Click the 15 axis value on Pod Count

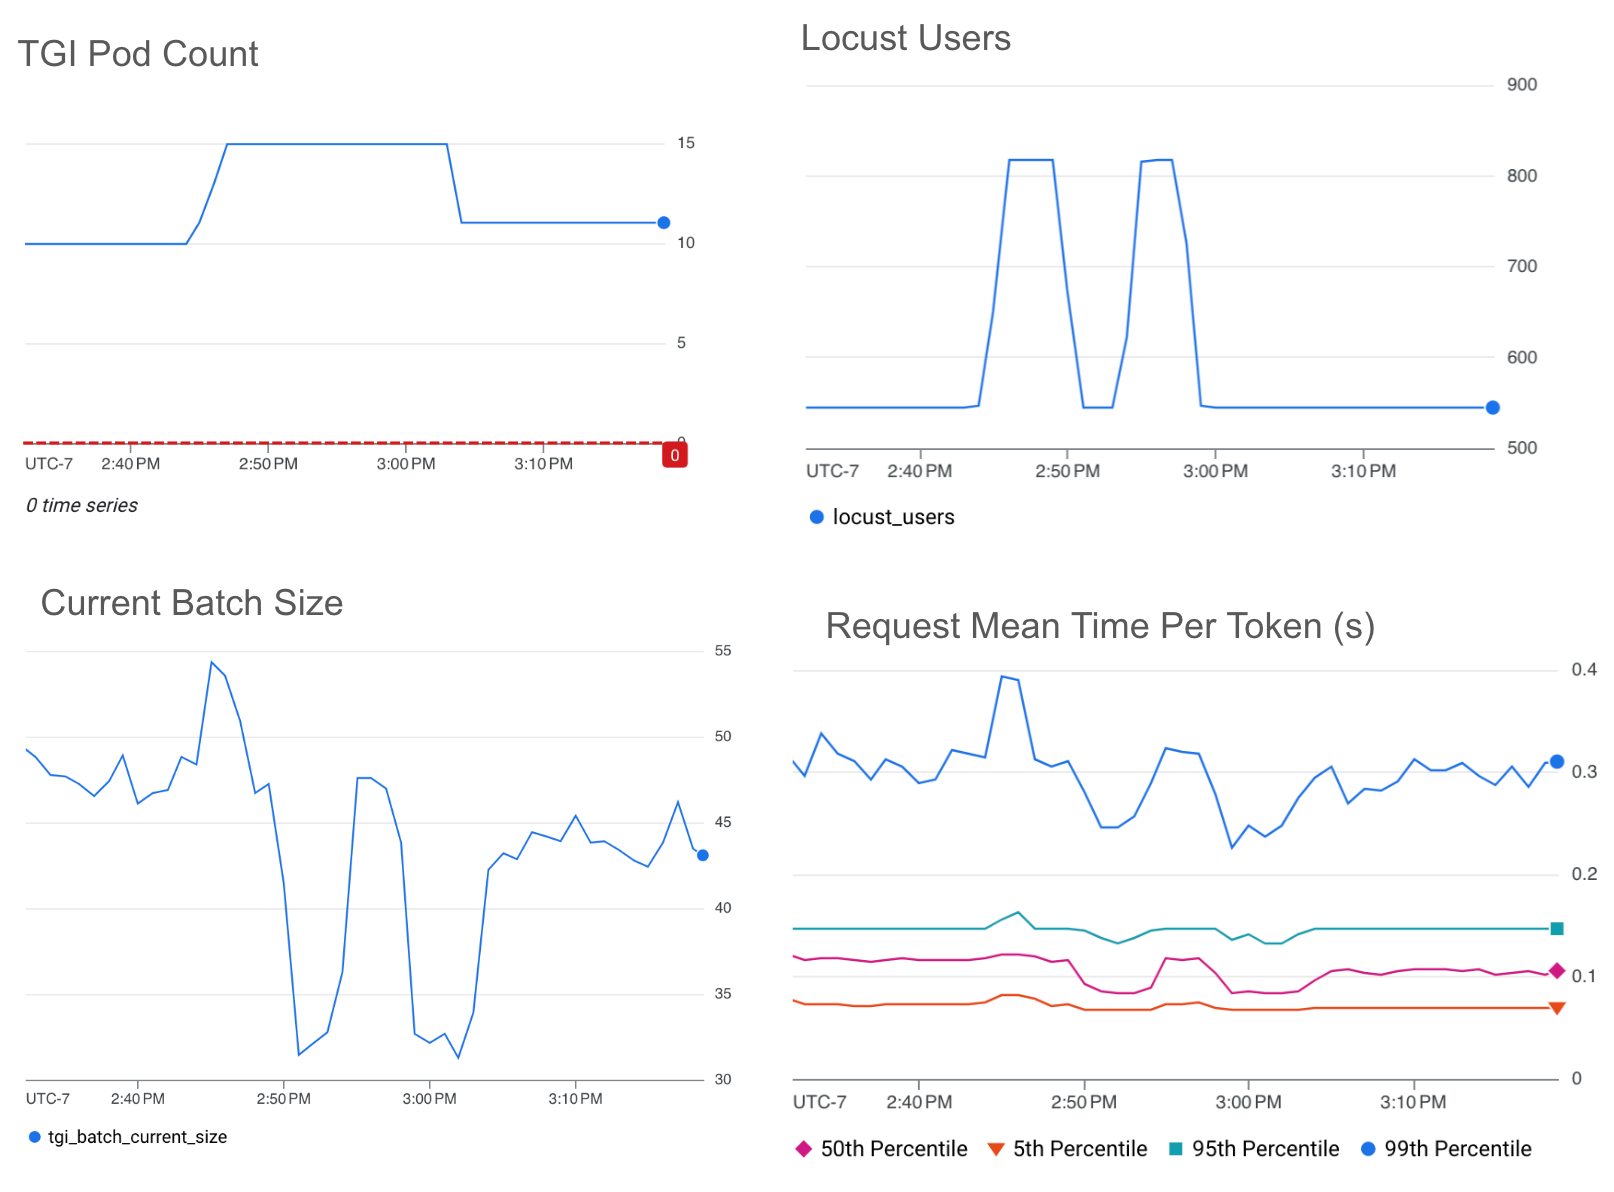point(686,143)
